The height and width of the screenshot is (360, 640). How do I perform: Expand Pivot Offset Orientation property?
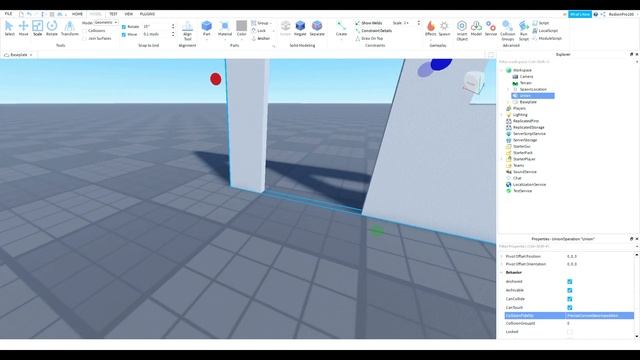(x=502, y=264)
